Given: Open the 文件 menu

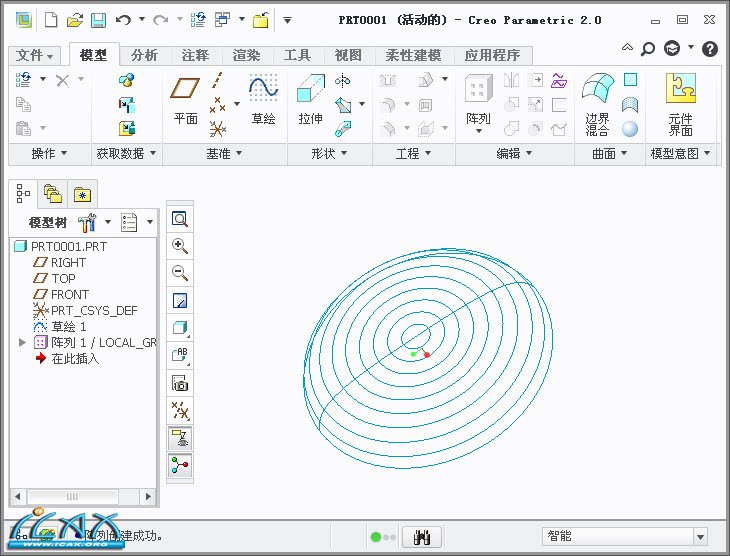Looking at the screenshot, I should pos(36,55).
